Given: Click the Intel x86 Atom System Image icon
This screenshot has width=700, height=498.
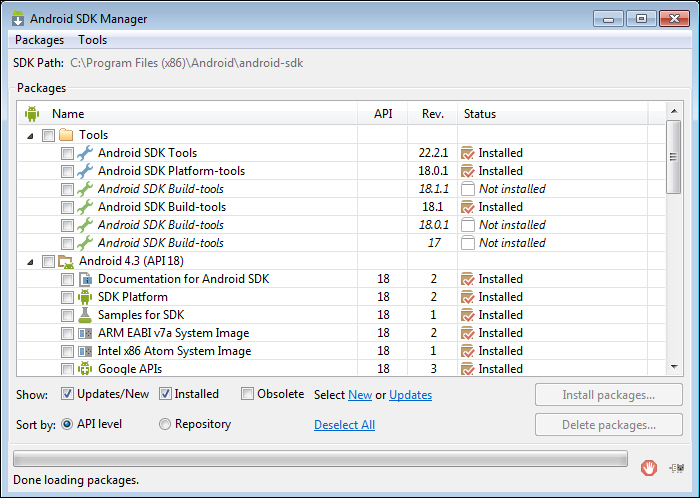Looking at the screenshot, I should click(85, 351).
